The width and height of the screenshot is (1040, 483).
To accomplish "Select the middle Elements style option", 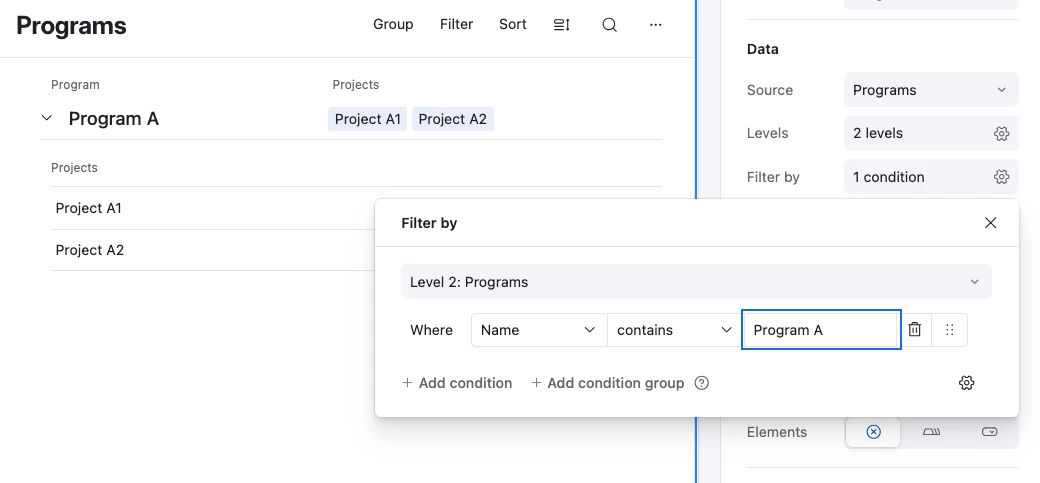I will pos(932,432).
